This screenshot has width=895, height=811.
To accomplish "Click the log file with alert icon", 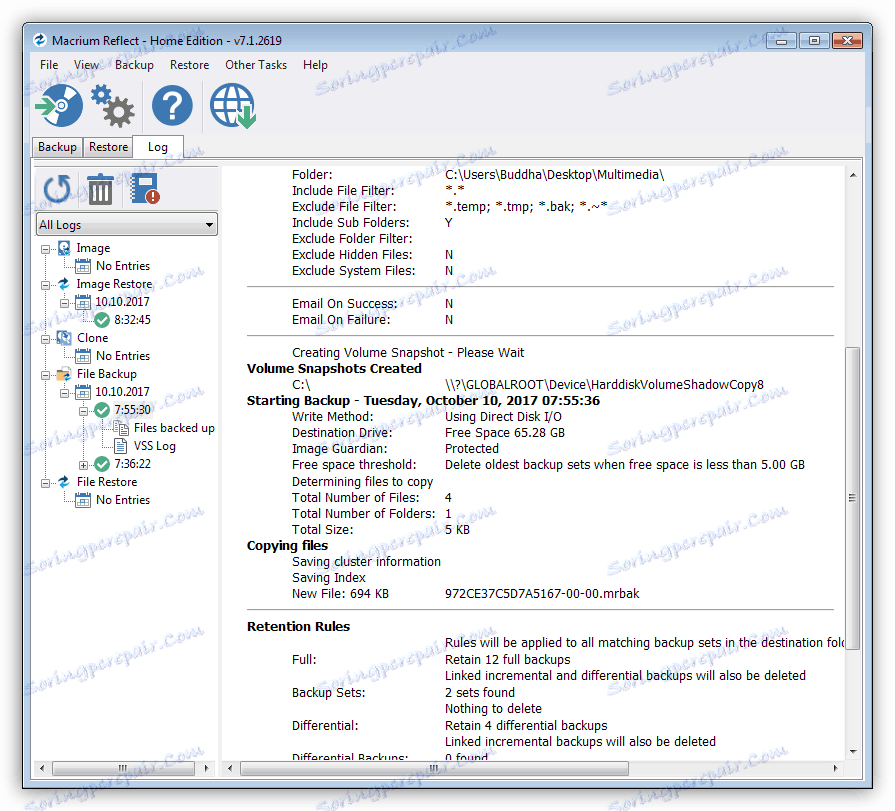I will [x=145, y=189].
